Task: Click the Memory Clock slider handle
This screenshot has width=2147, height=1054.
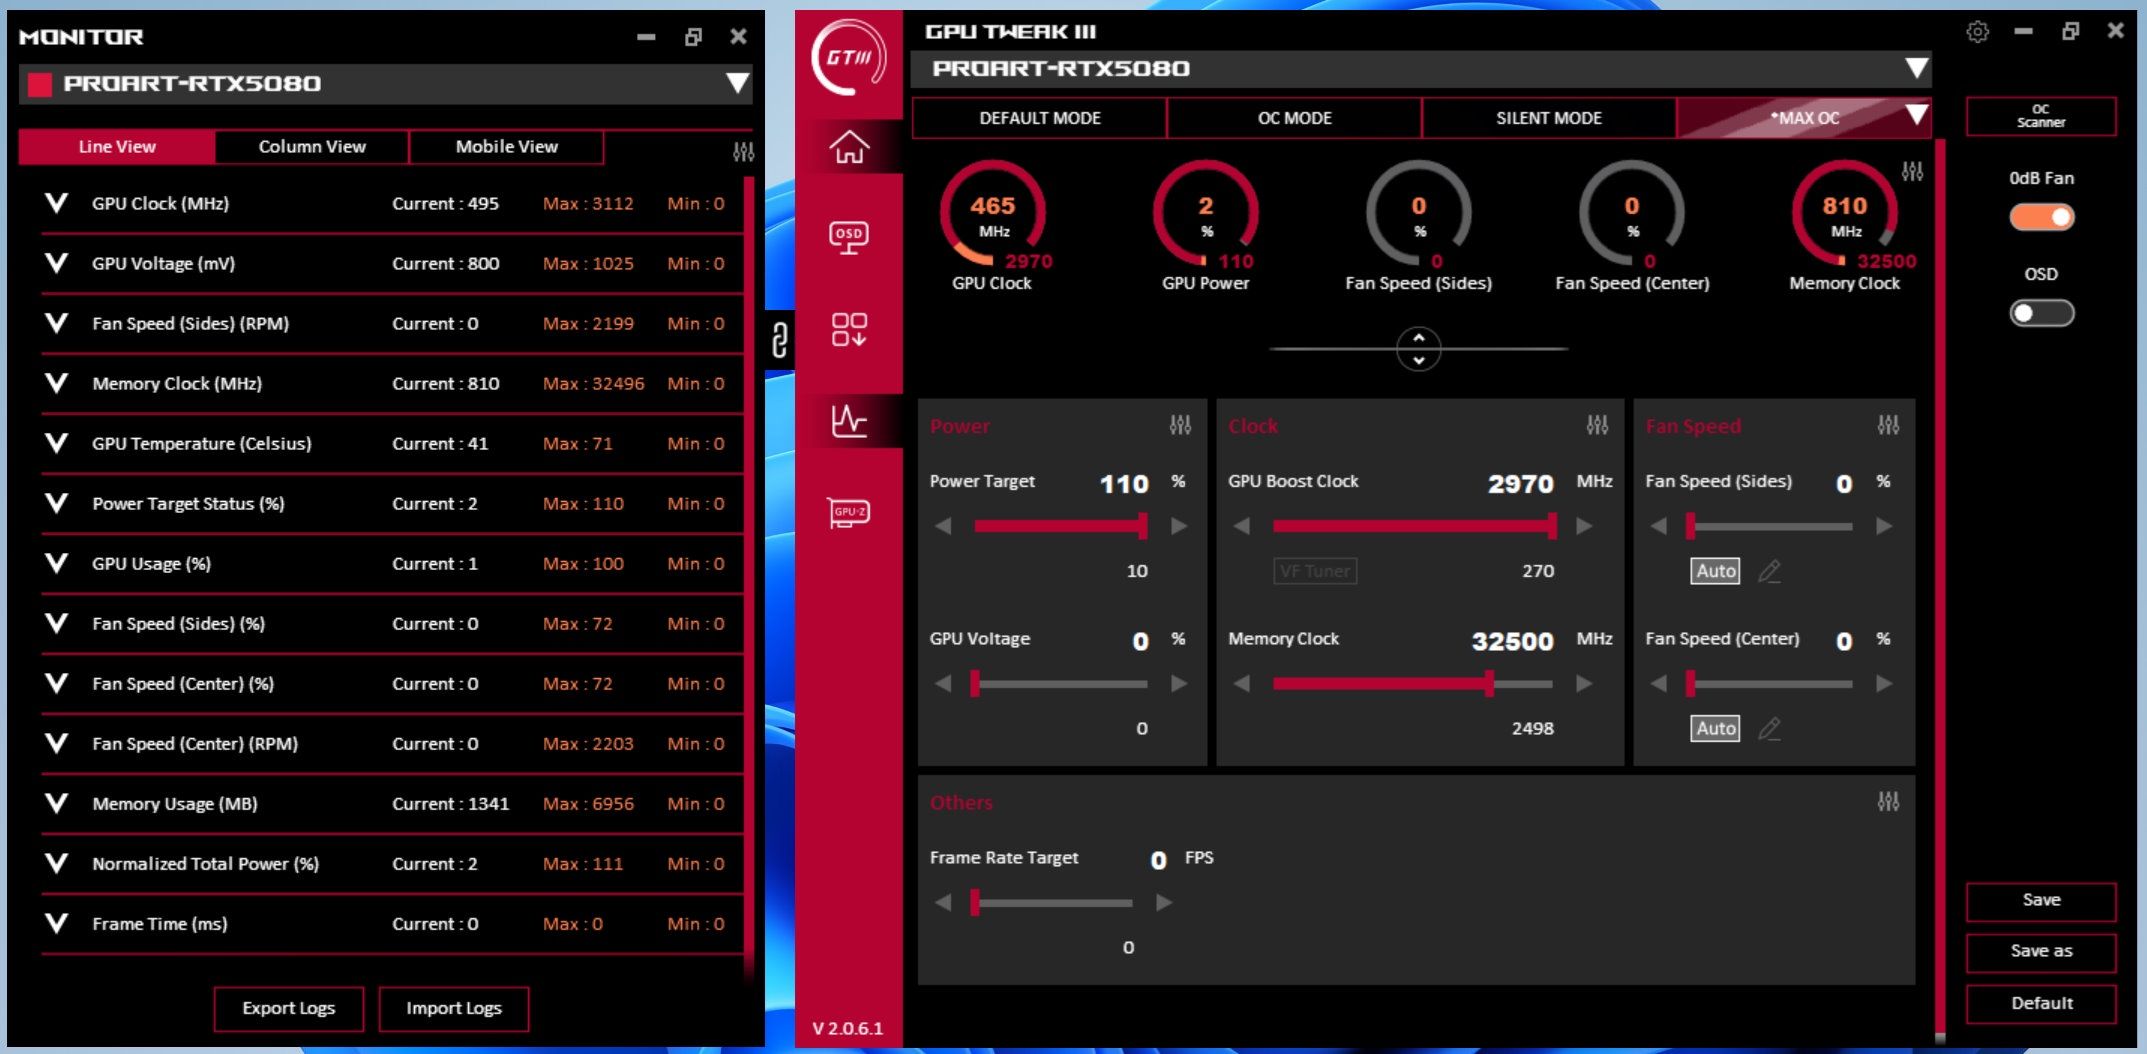Action: (x=1490, y=684)
